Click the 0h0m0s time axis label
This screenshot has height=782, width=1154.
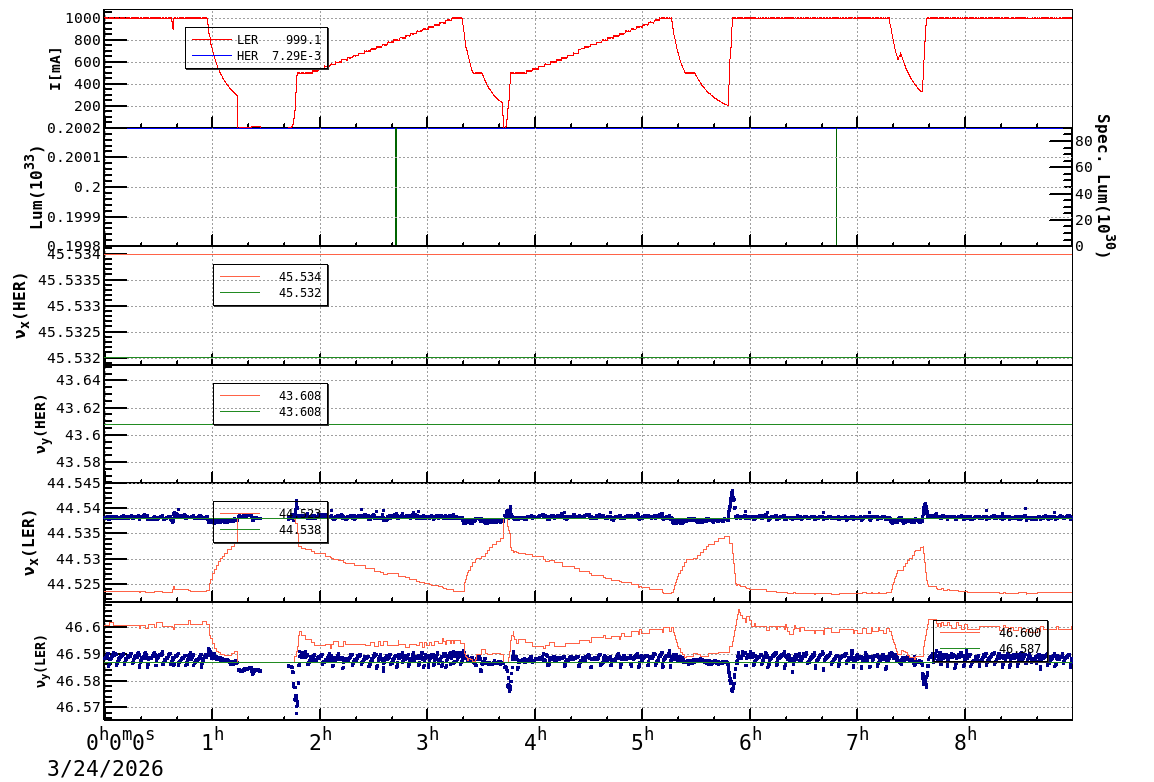pos(121,741)
